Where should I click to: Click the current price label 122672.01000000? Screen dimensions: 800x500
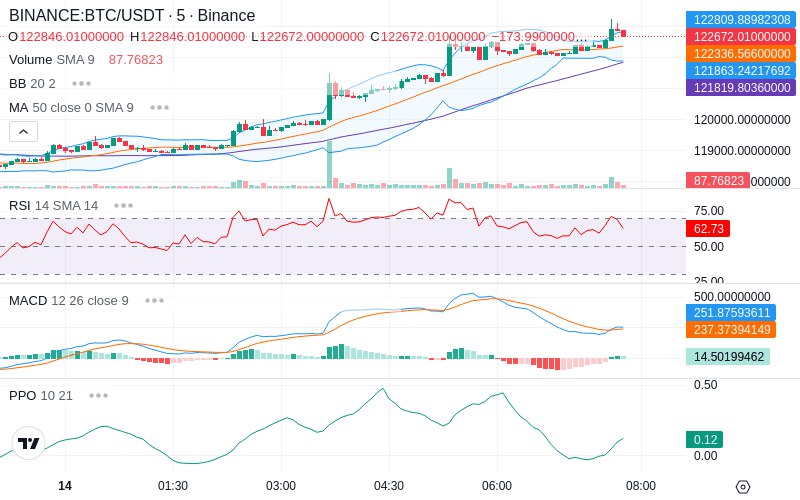pos(741,37)
